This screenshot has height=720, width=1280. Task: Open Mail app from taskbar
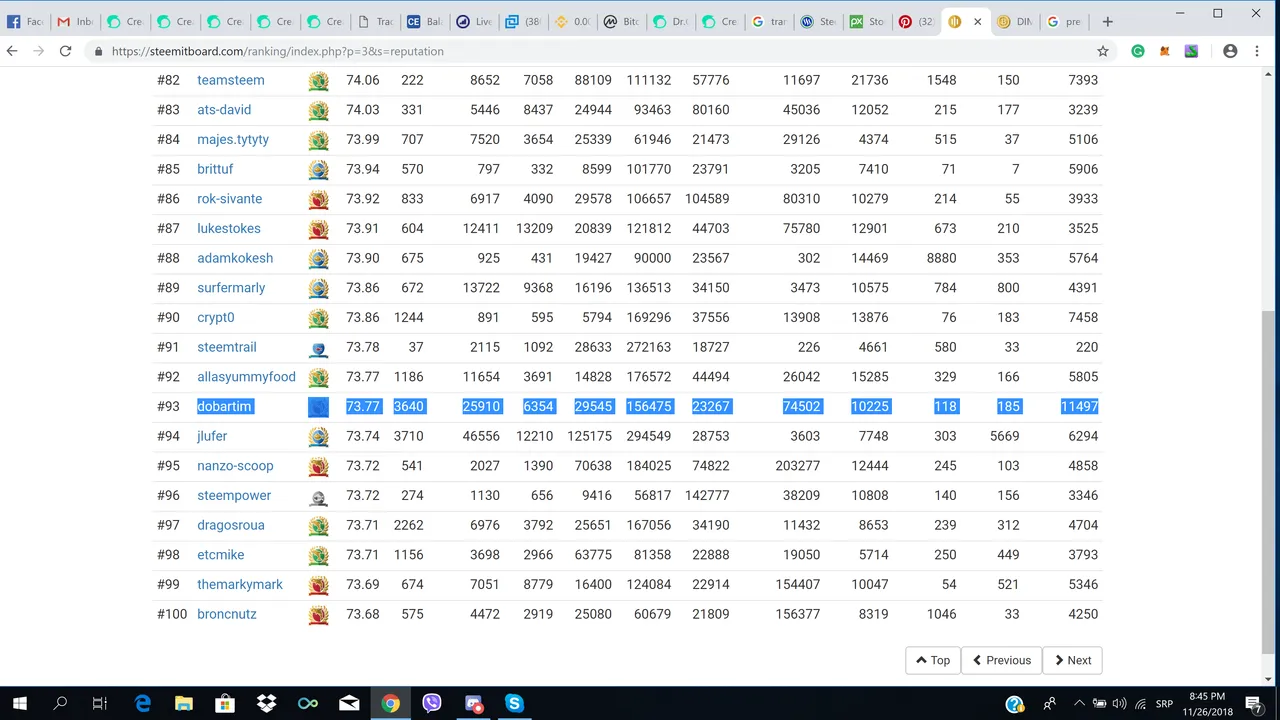(x=349, y=703)
